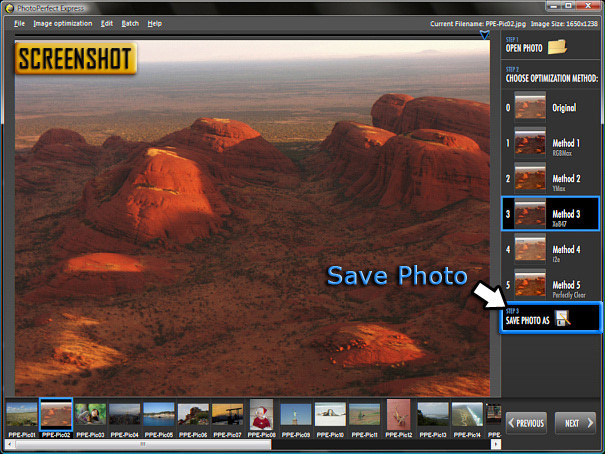This screenshot has width=605, height=454.
Task: Click the Current Filename PPE-Pic02.jpg text
Action: [478, 24]
